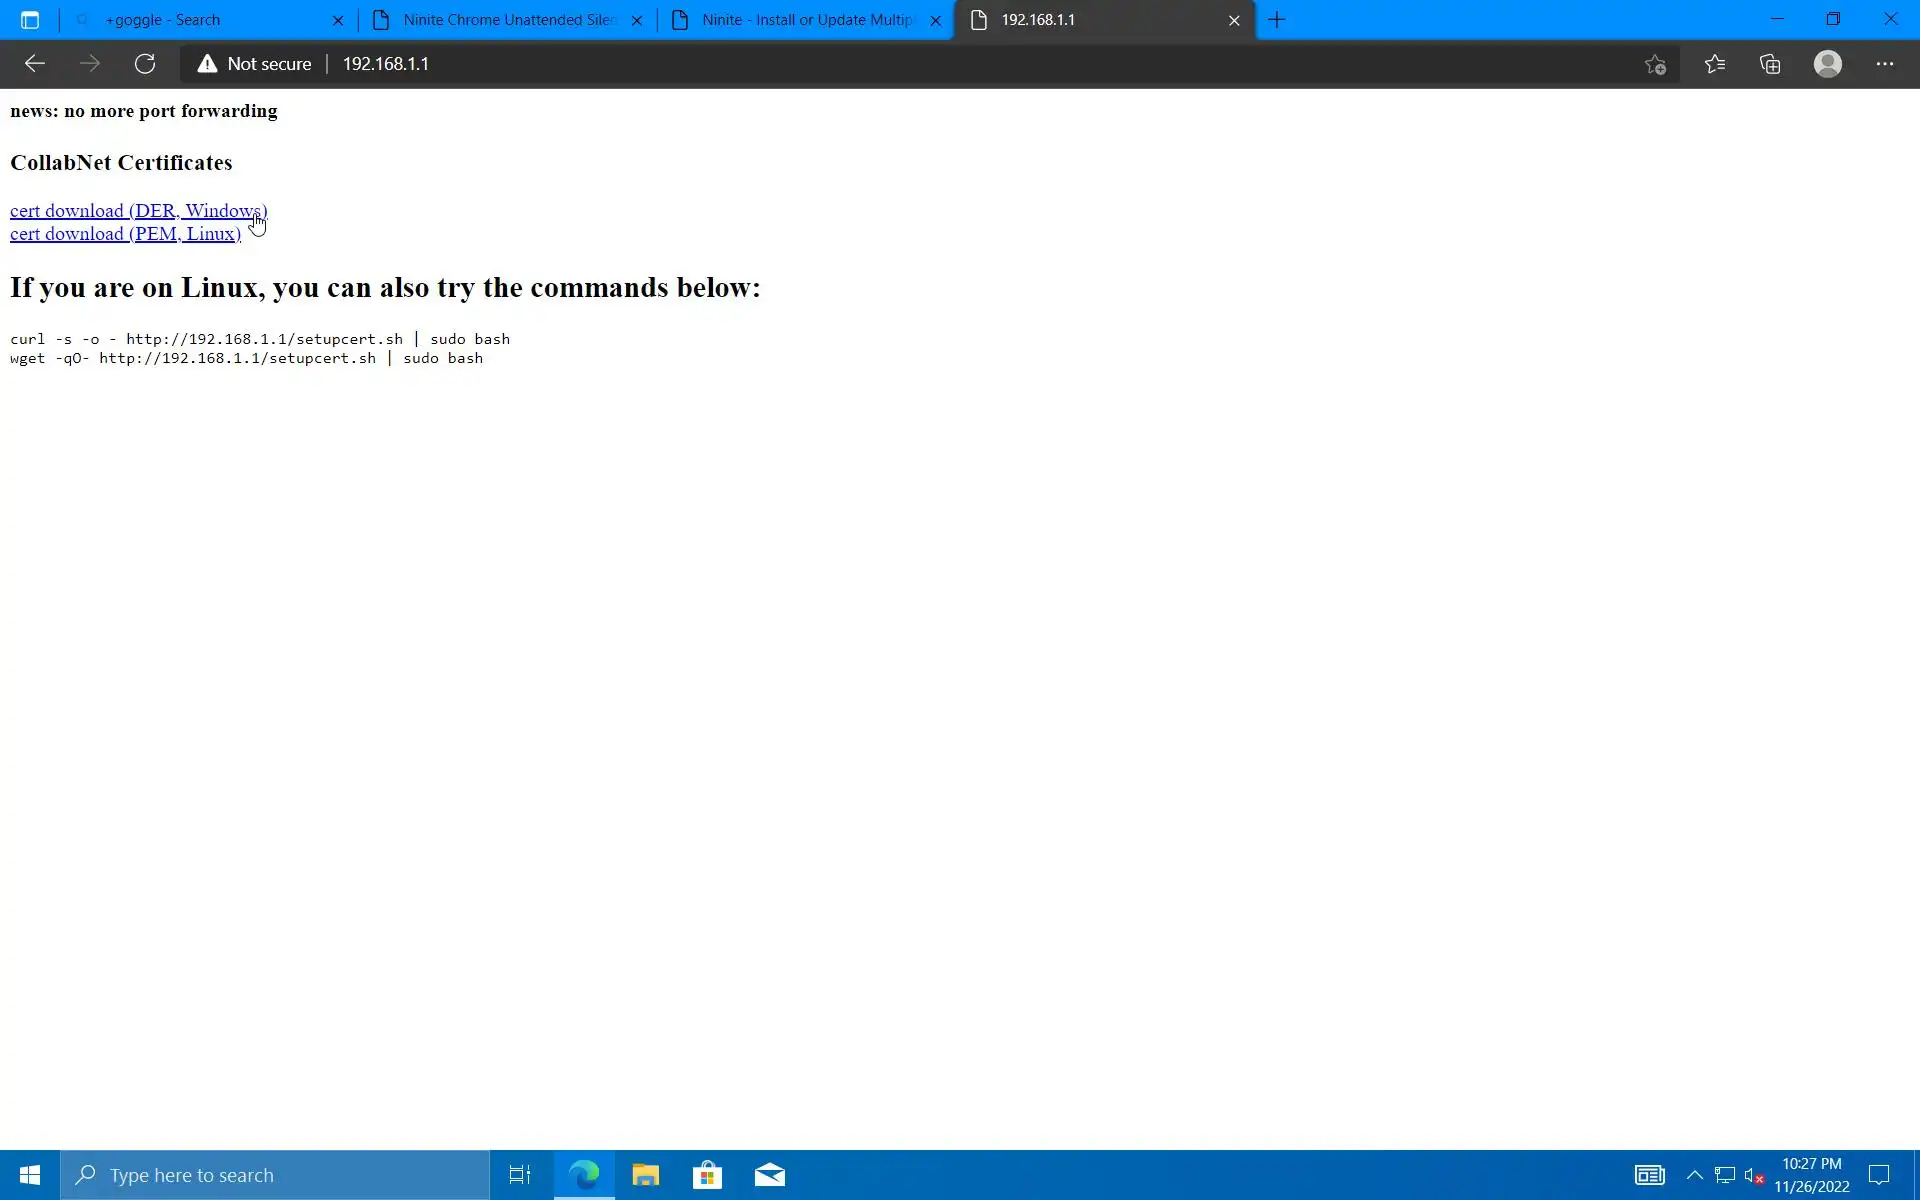The image size is (1920, 1200).
Task: Show hidden system tray icons chevron
Action: 1694,1175
